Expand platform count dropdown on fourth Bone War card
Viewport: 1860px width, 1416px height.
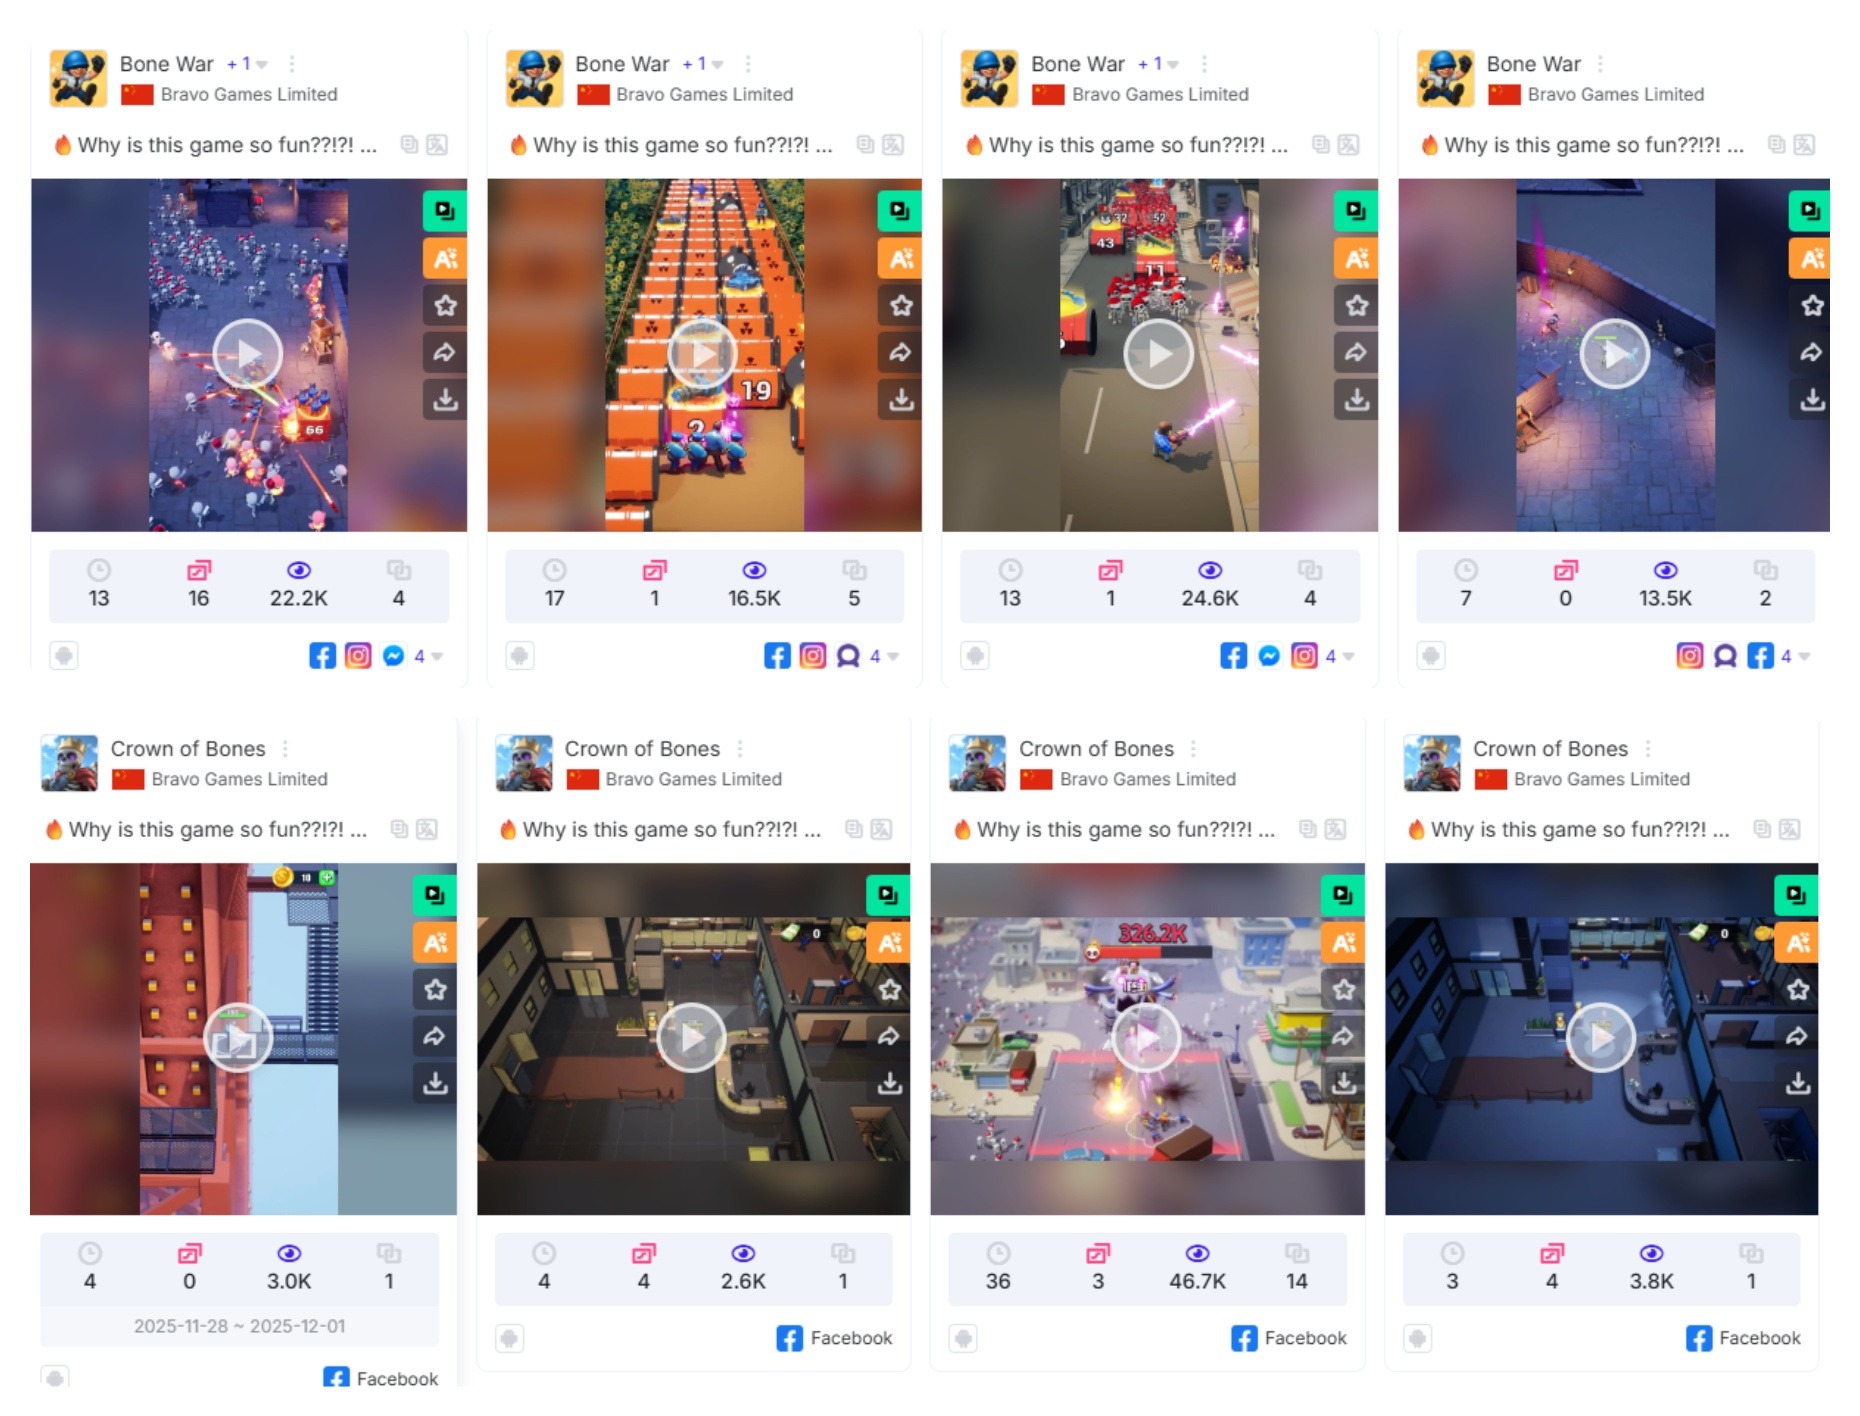click(1796, 656)
